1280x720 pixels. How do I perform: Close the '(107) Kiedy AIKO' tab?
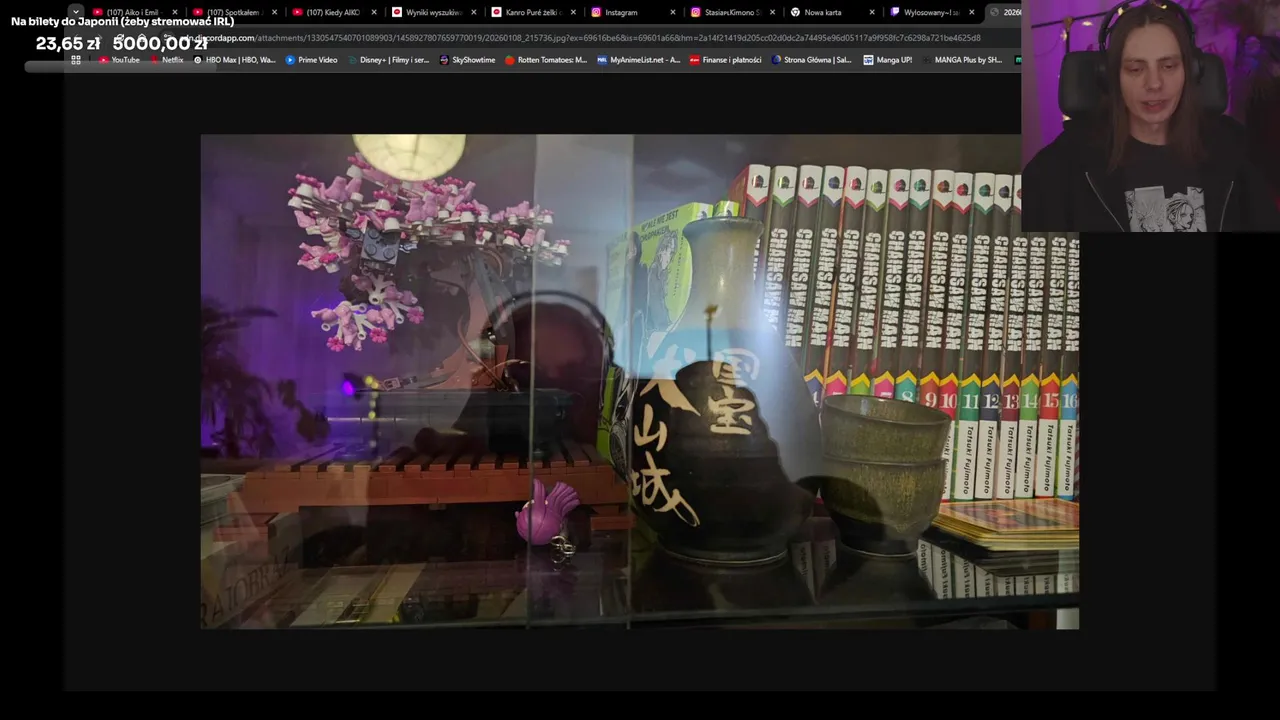point(374,12)
